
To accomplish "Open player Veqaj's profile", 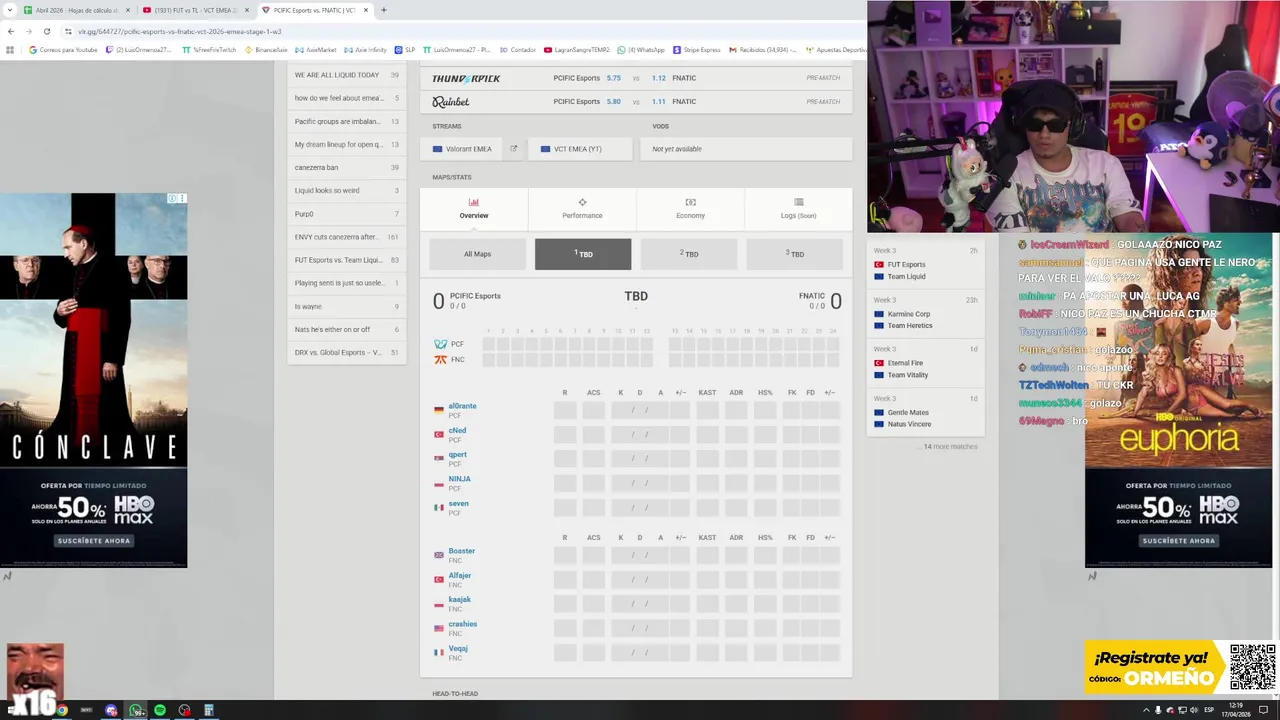I will [458, 648].
